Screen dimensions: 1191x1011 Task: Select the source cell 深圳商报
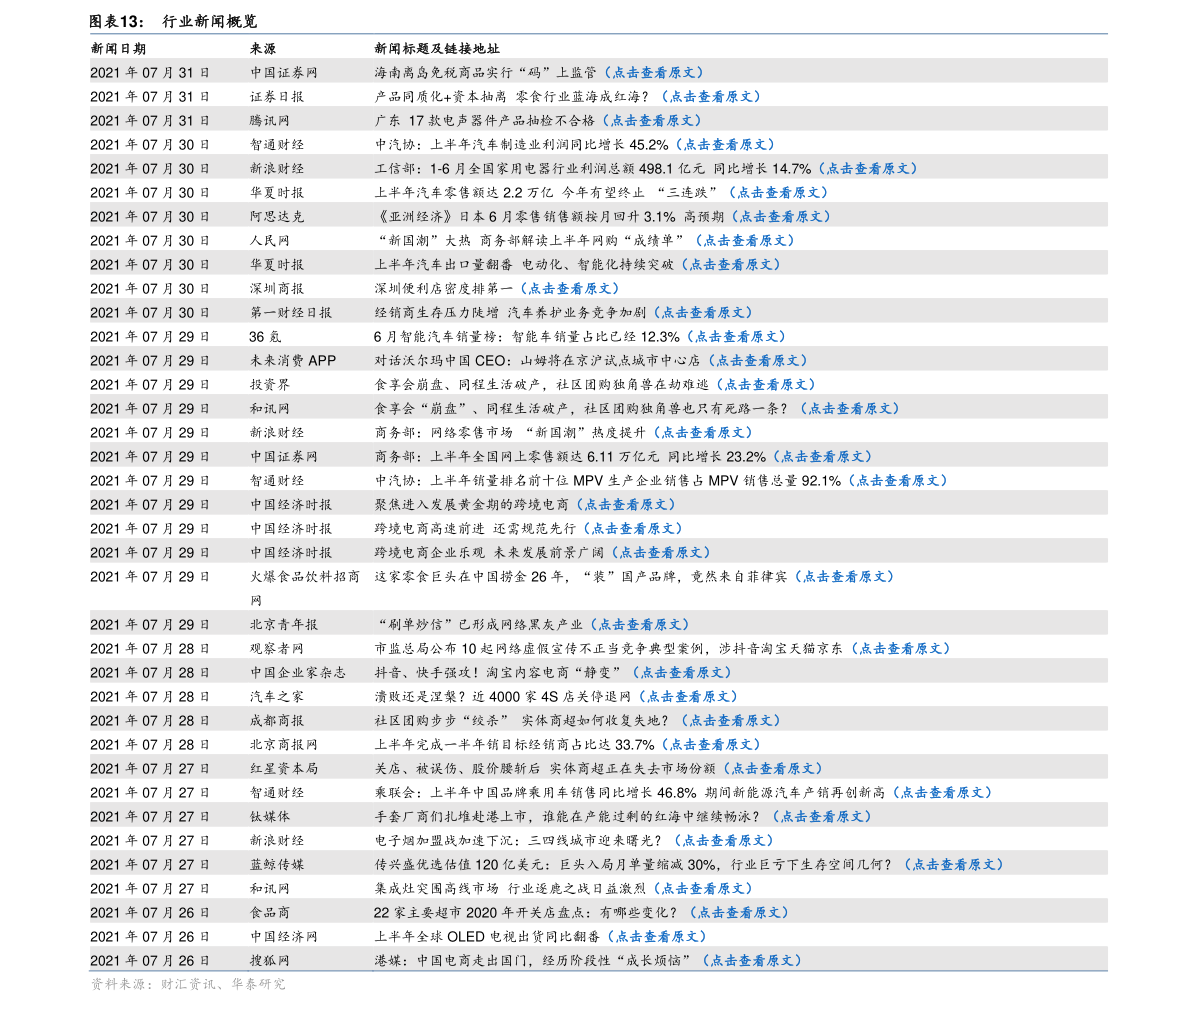click(277, 289)
